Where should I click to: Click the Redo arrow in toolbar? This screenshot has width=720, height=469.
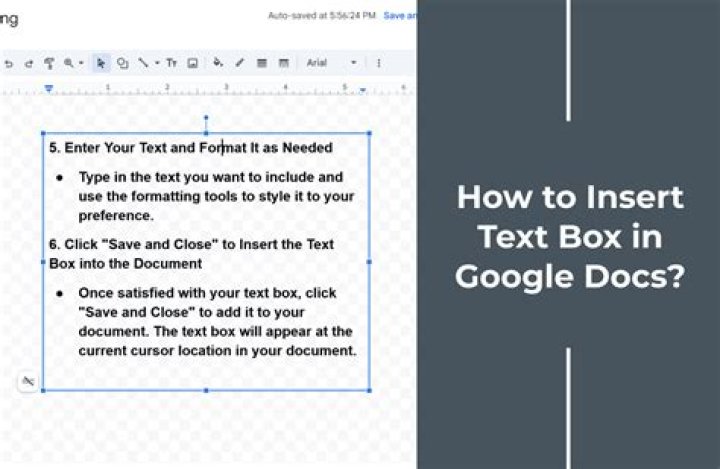27,63
